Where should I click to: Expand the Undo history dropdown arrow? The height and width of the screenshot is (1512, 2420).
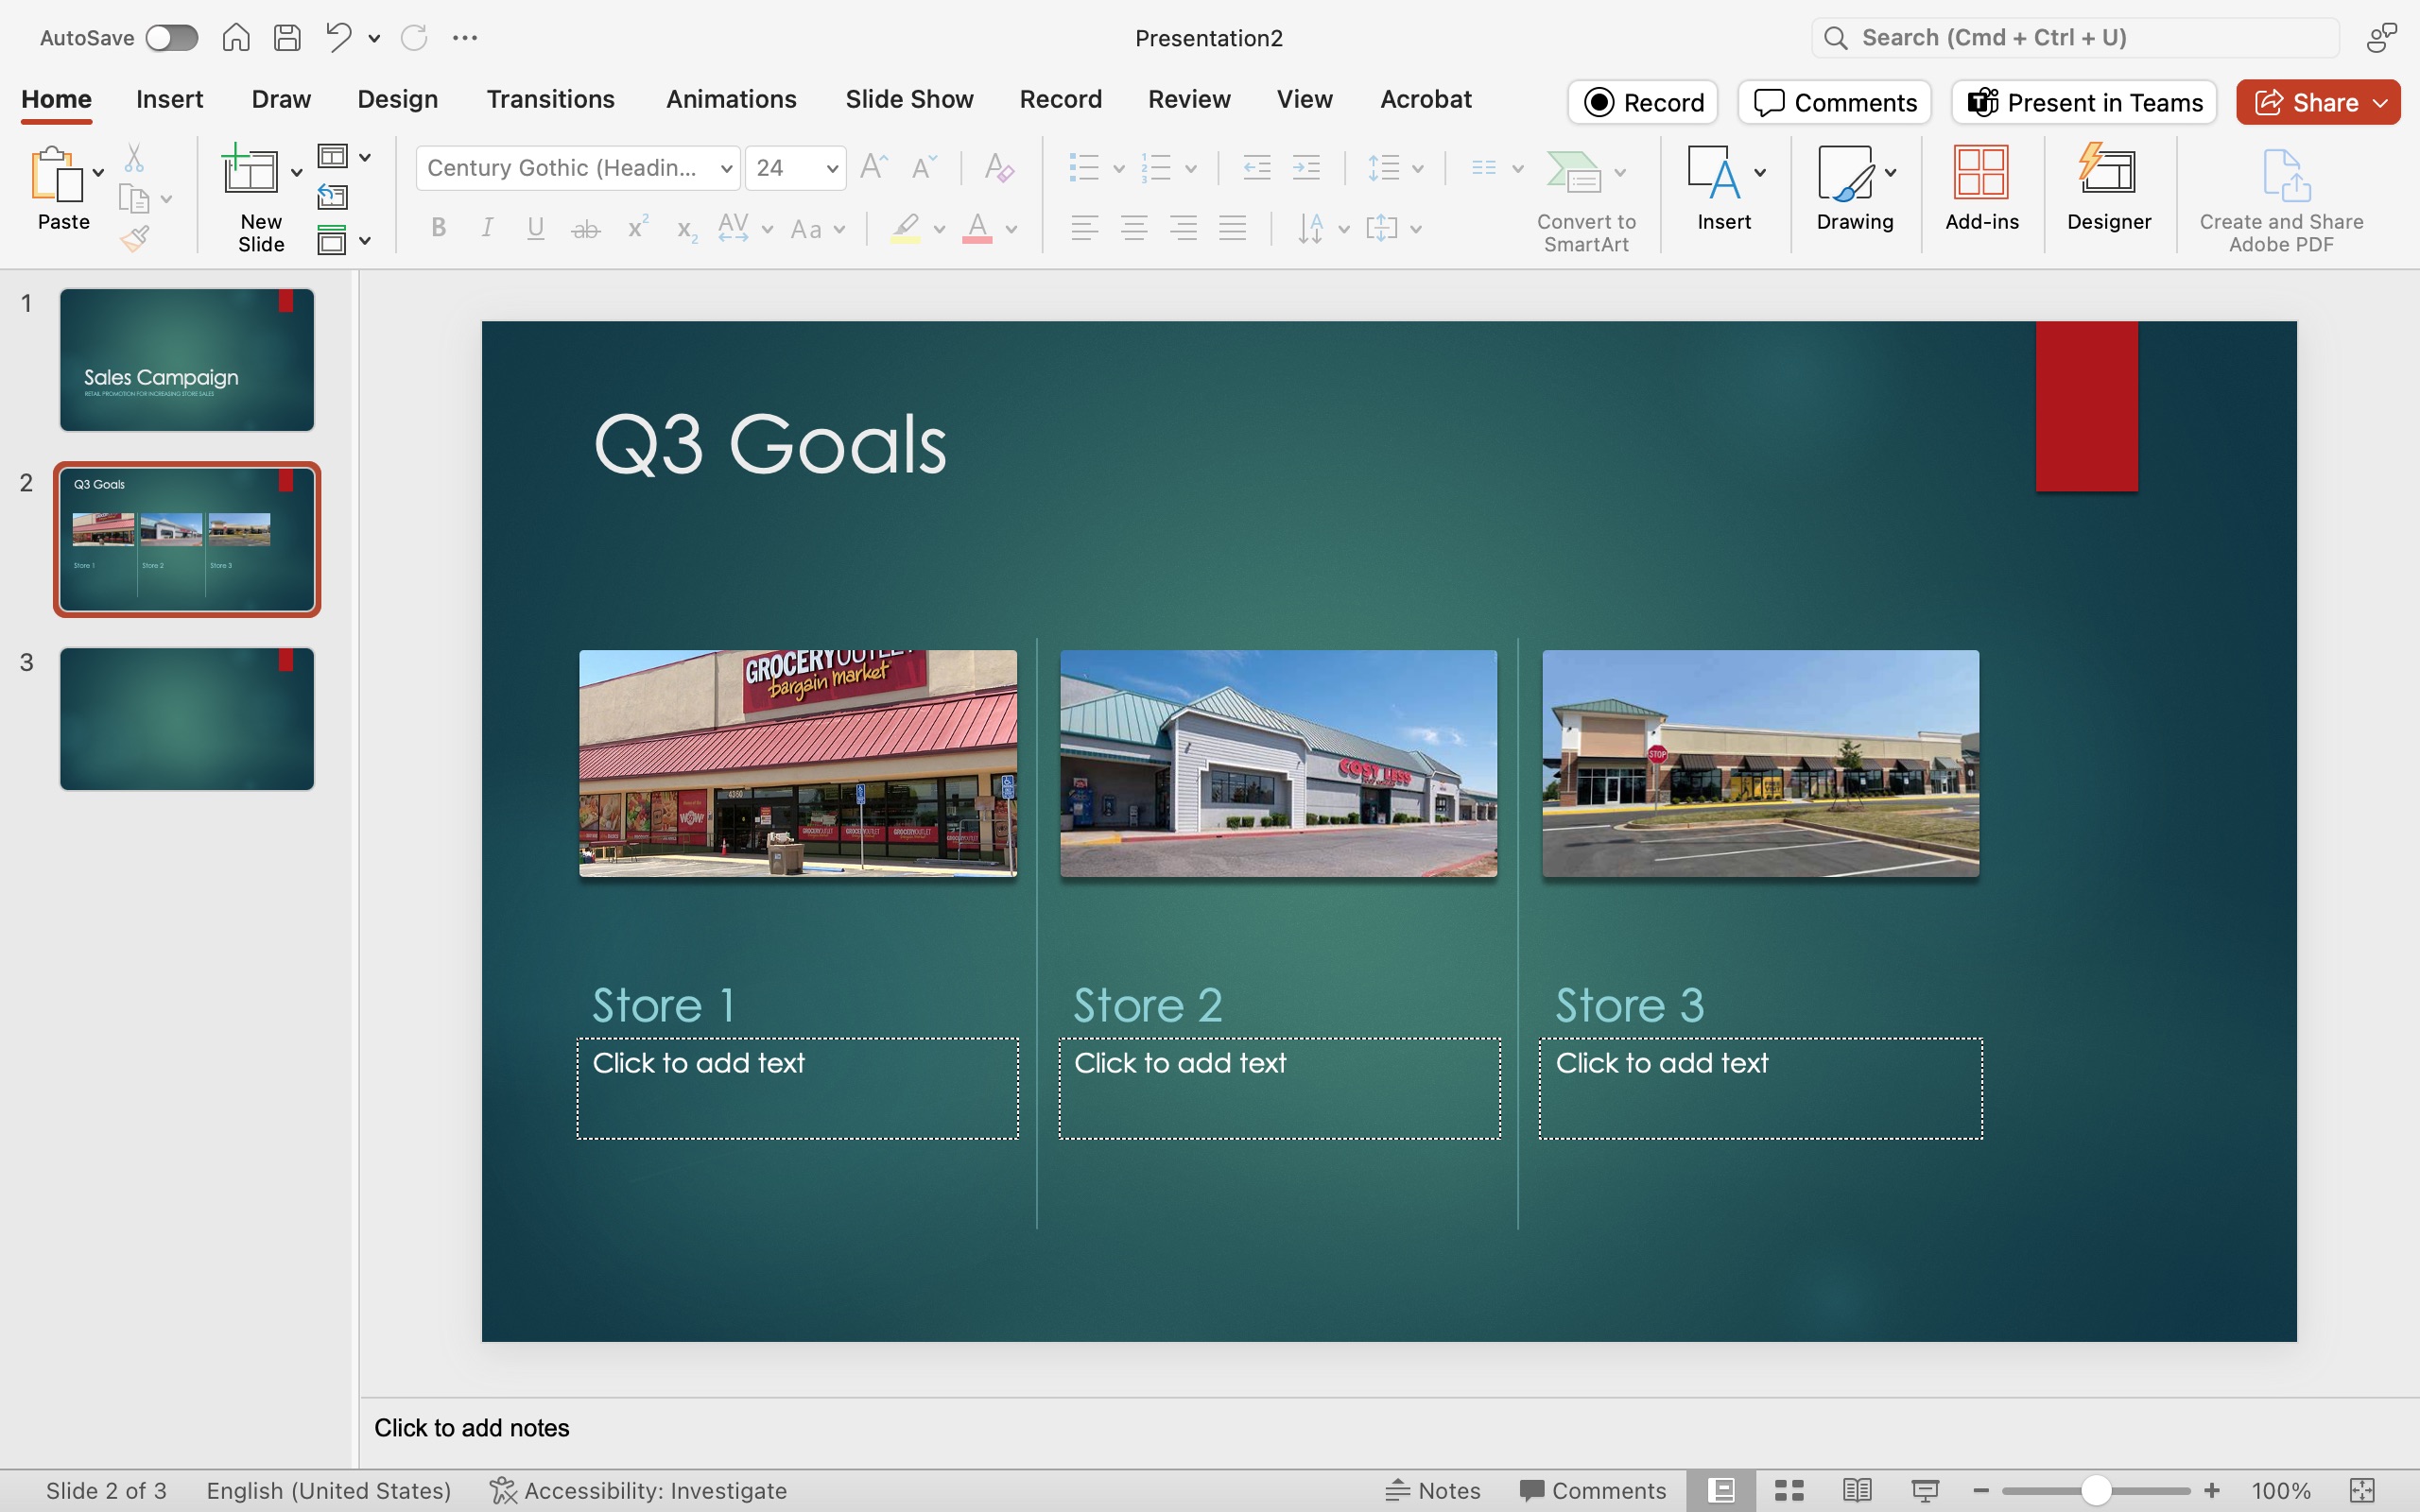click(374, 39)
